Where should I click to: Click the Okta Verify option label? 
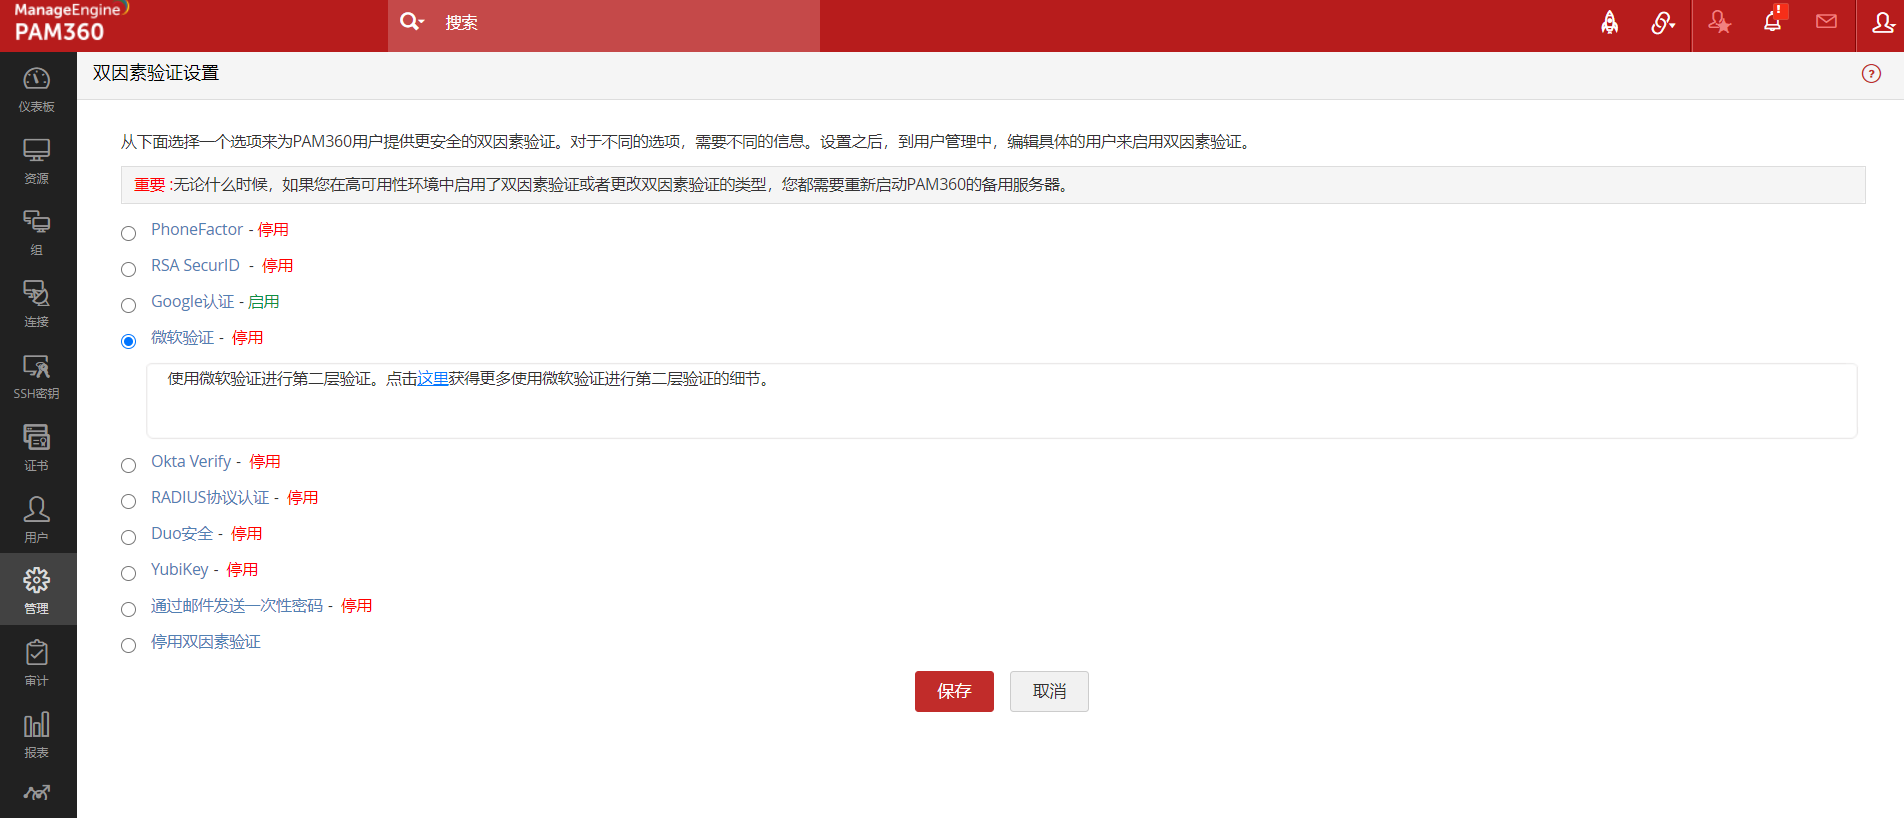tap(191, 462)
